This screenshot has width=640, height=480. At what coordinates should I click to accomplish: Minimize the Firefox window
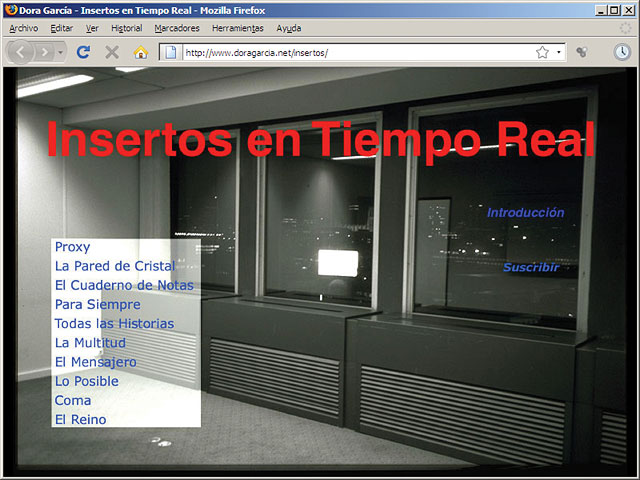[600, 10]
